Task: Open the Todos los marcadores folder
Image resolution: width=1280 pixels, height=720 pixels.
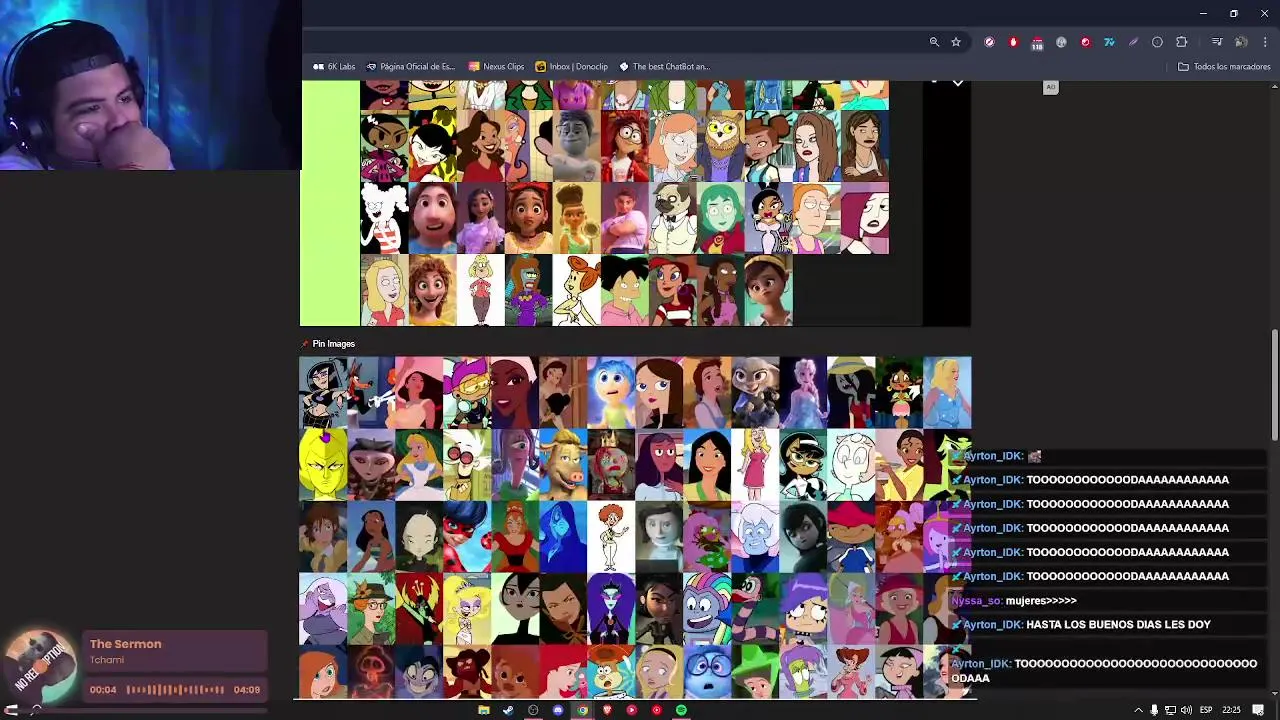Action: [1224, 67]
